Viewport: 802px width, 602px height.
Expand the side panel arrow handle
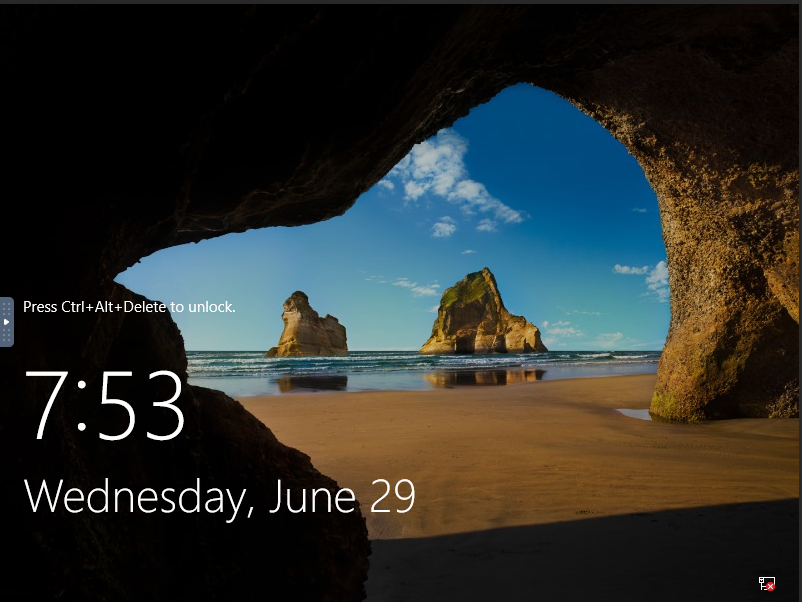point(6,322)
